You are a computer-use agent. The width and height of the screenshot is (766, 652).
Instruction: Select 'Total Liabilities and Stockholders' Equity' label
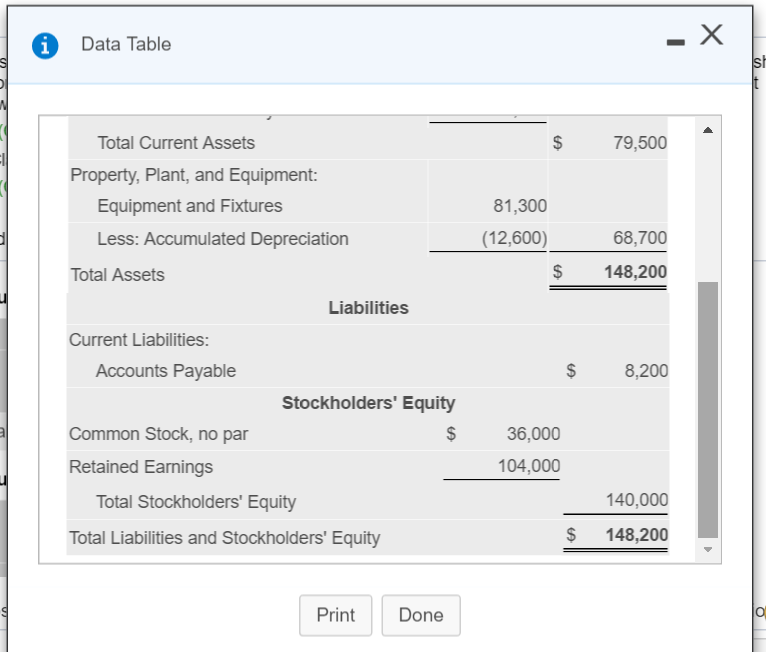224,538
